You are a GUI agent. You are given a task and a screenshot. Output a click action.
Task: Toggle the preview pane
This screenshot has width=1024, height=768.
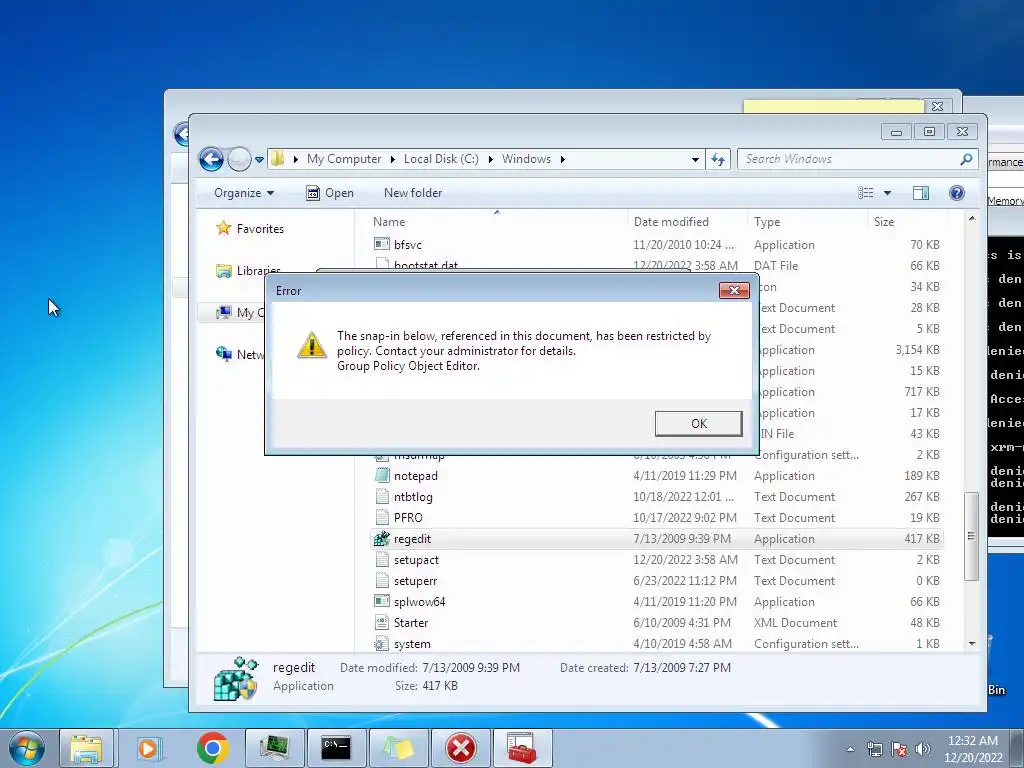click(x=921, y=193)
